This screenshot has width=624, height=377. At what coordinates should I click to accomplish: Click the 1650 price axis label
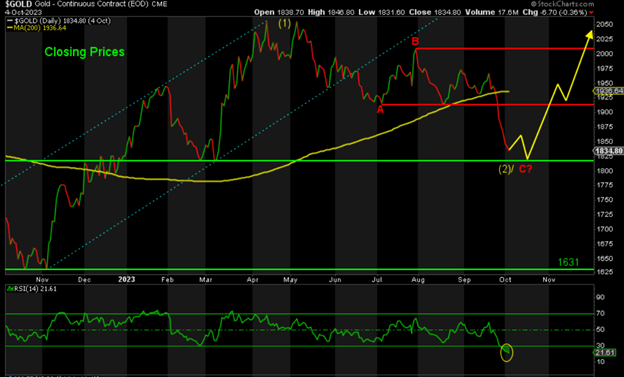coord(604,258)
